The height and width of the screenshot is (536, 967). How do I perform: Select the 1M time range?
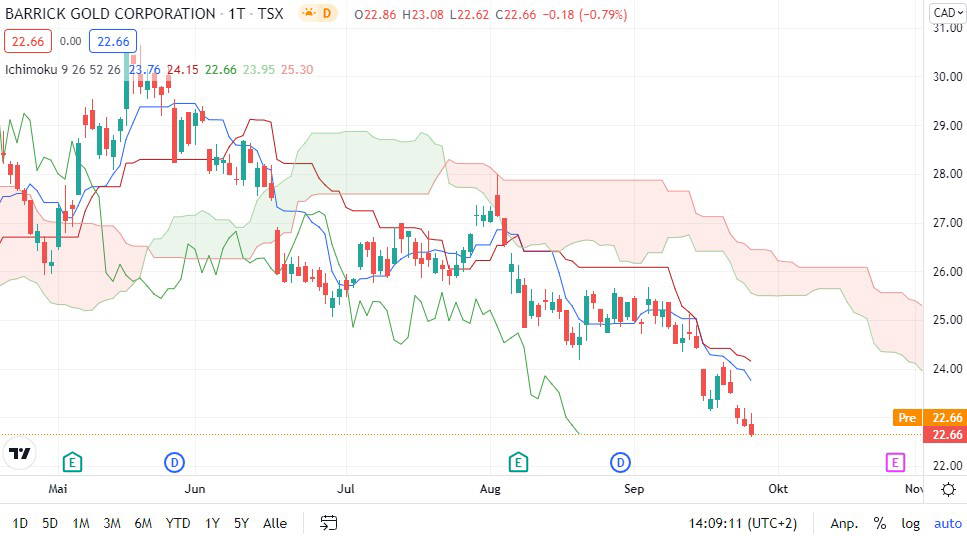81,523
